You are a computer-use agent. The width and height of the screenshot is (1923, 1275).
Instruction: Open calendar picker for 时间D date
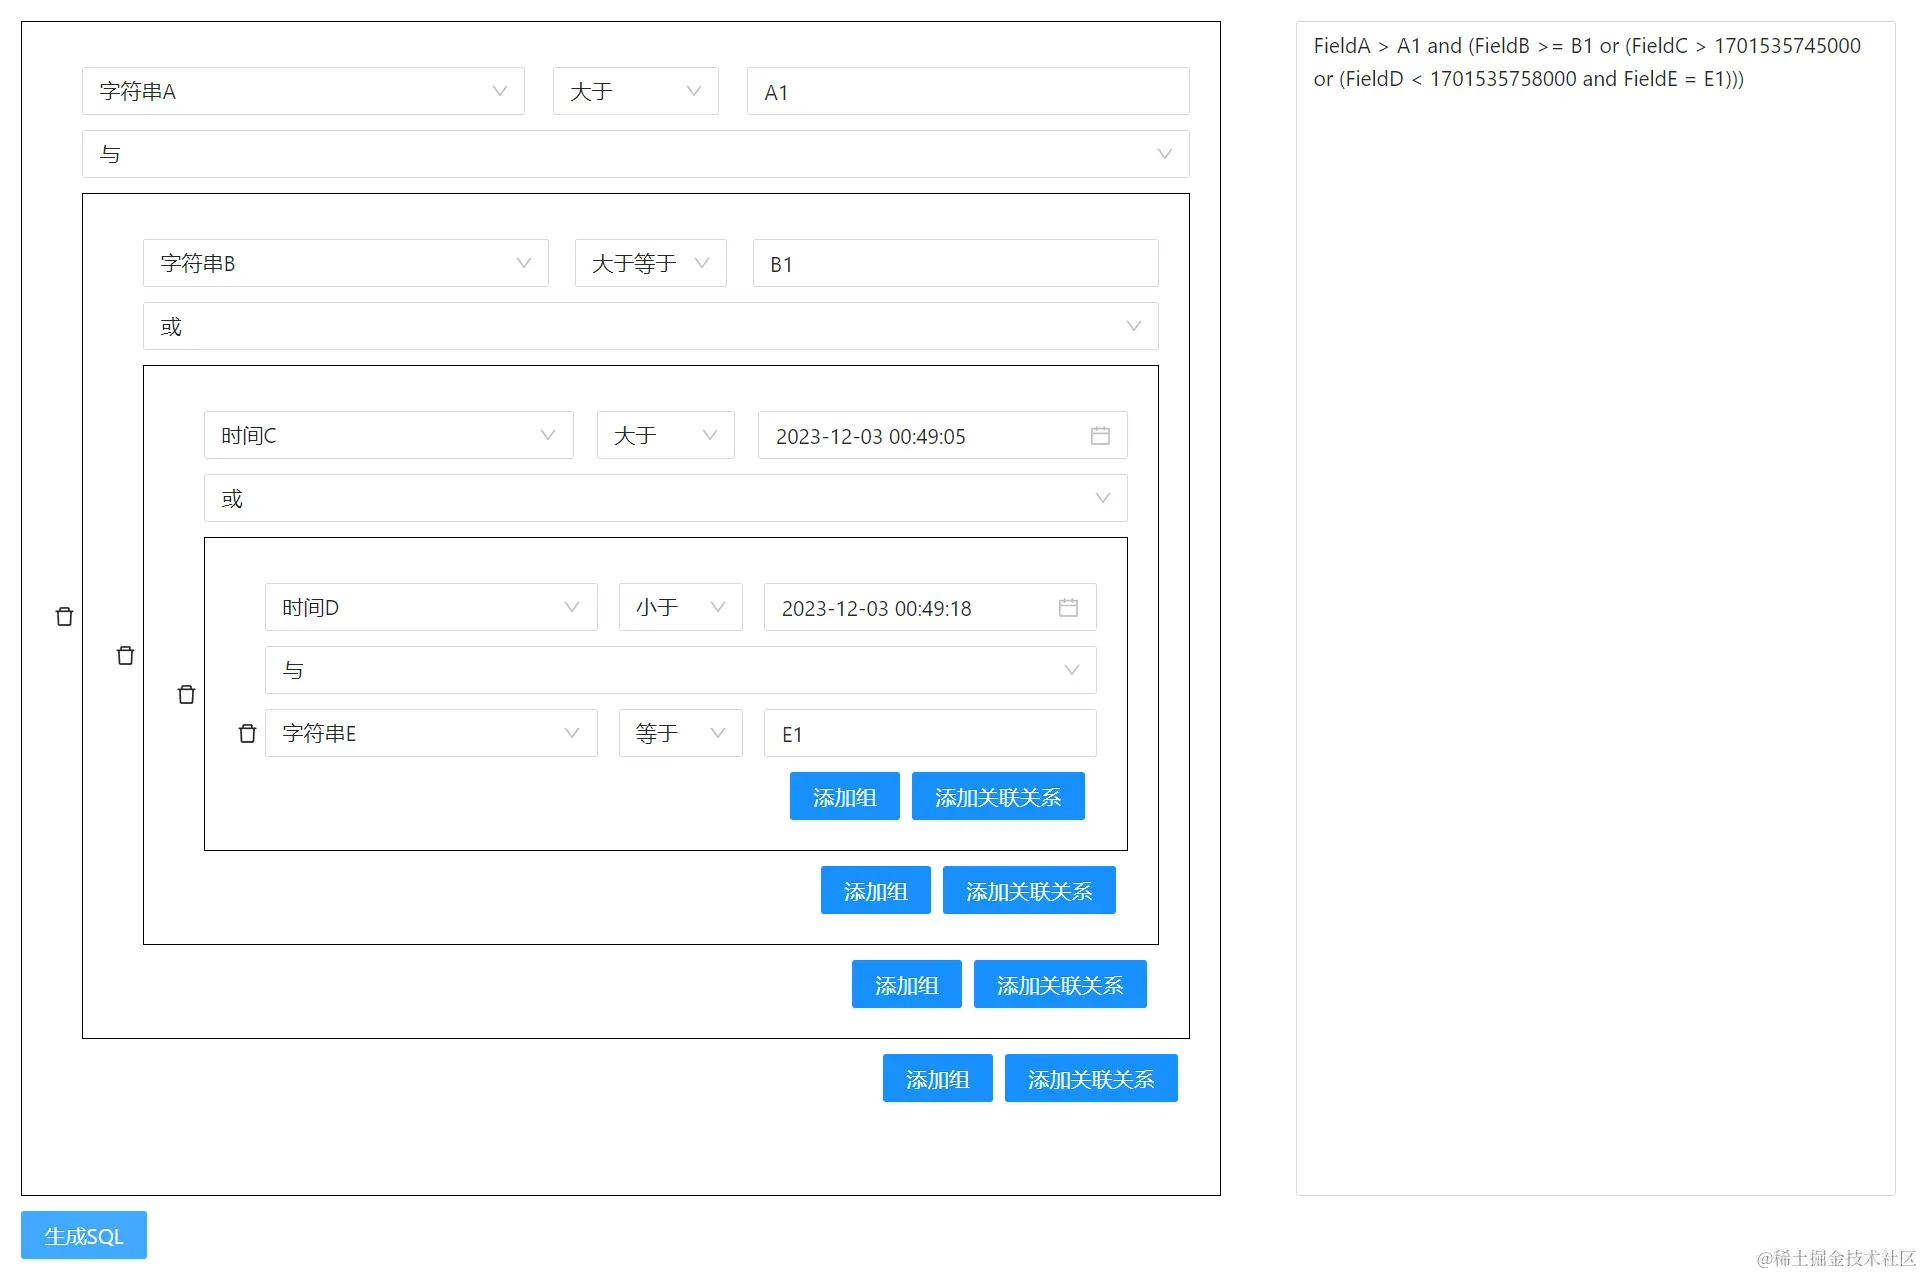click(x=1068, y=608)
